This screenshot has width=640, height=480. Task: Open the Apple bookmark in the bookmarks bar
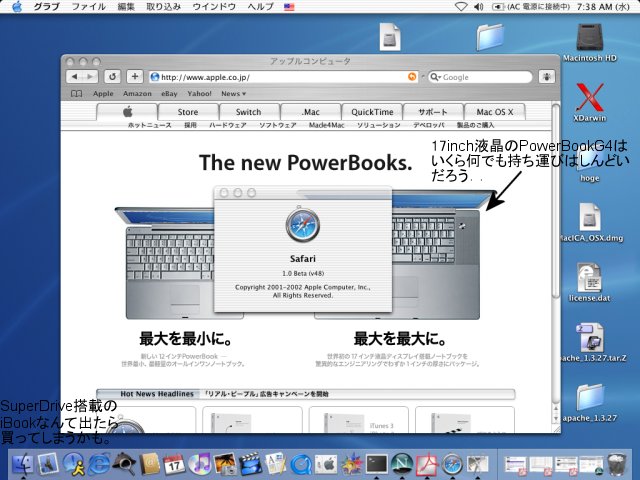point(103,94)
